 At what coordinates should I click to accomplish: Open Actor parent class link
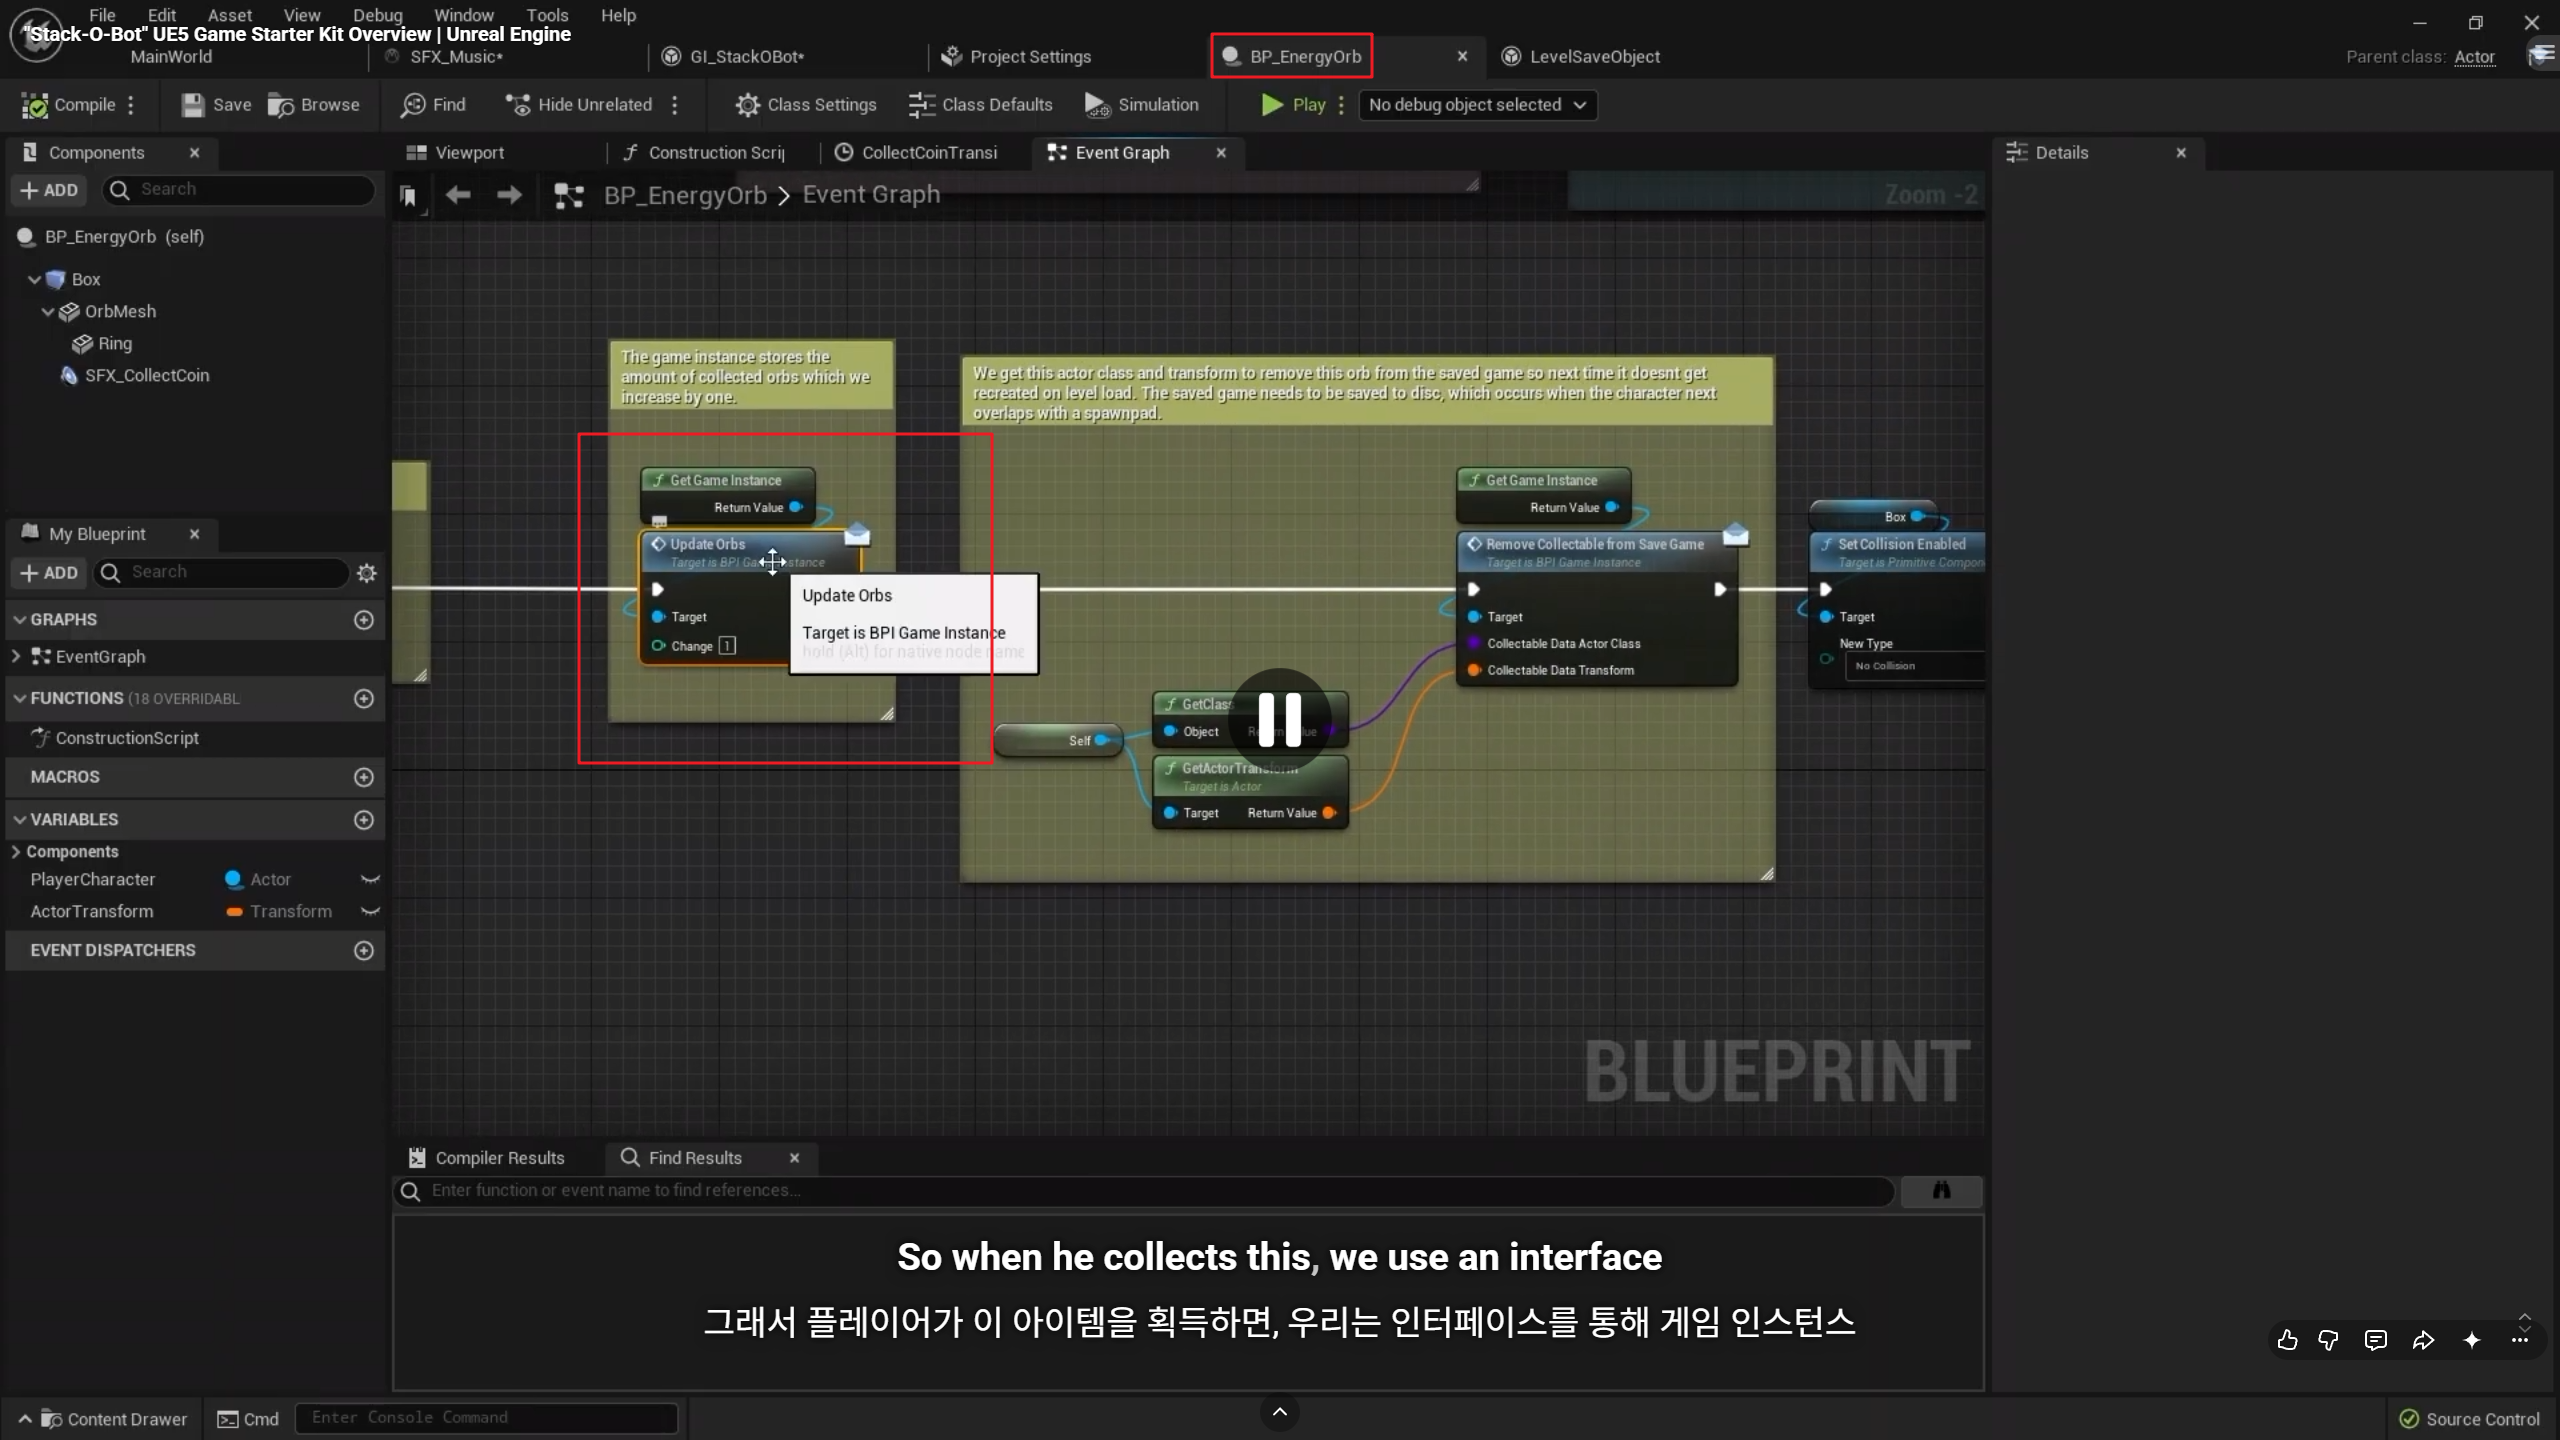(x=2474, y=57)
